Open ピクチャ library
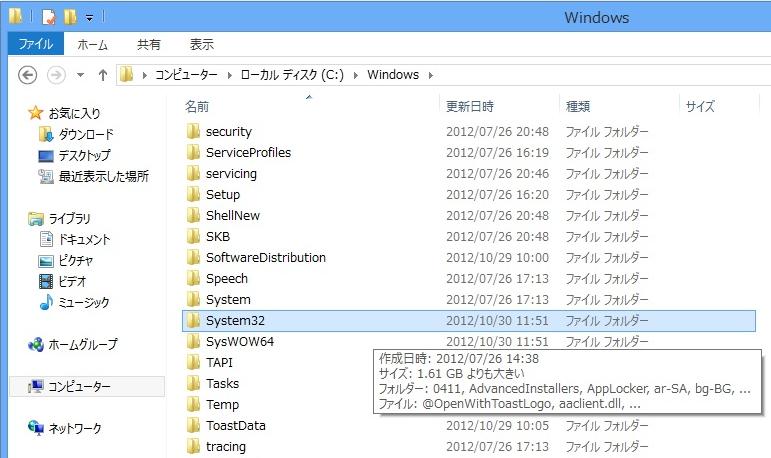 75,260
